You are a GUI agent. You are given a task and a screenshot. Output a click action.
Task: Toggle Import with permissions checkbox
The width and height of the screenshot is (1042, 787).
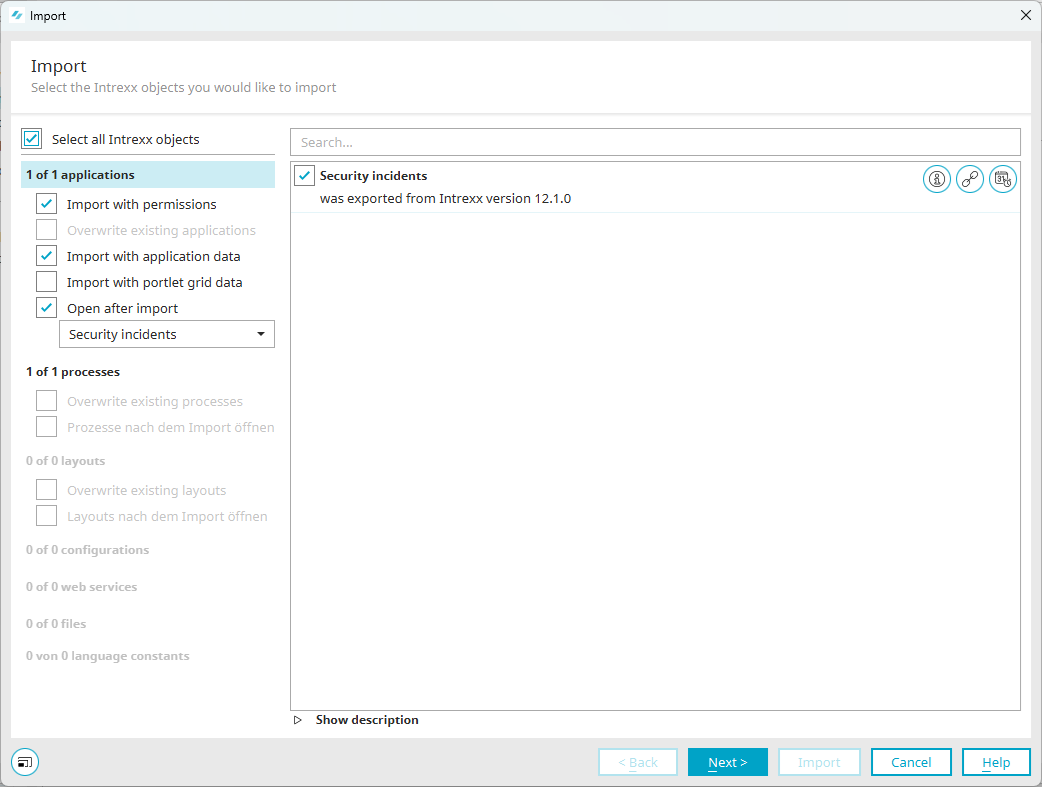click(47, 204)
